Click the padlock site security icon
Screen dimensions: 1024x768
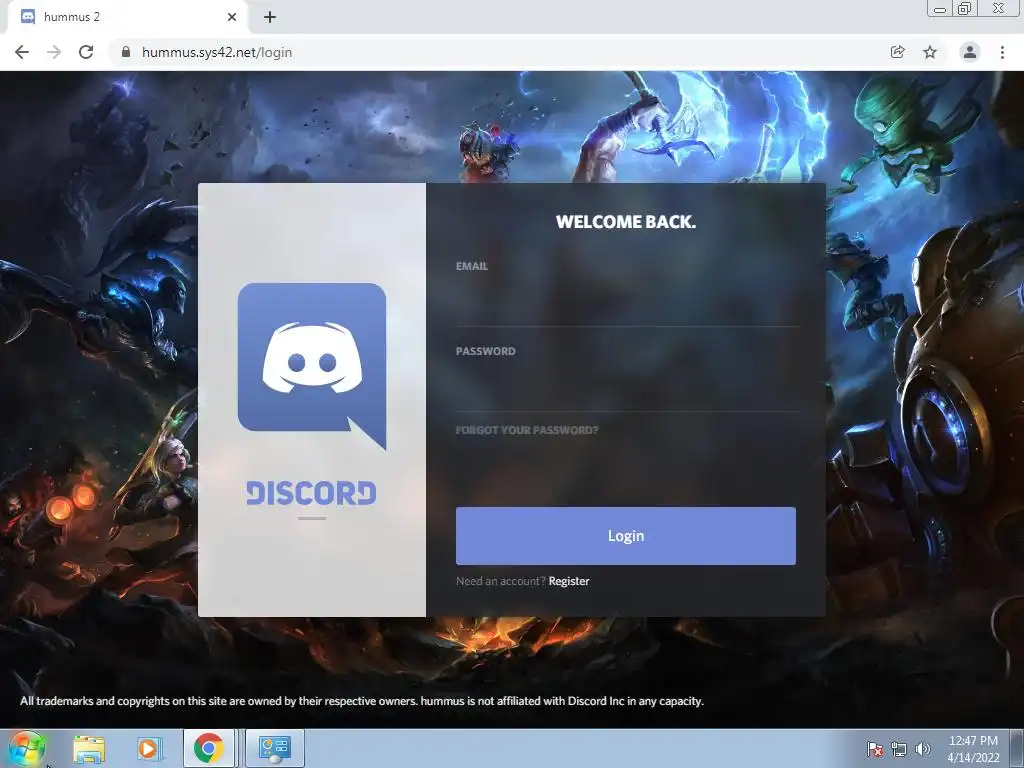coord(126,52)
